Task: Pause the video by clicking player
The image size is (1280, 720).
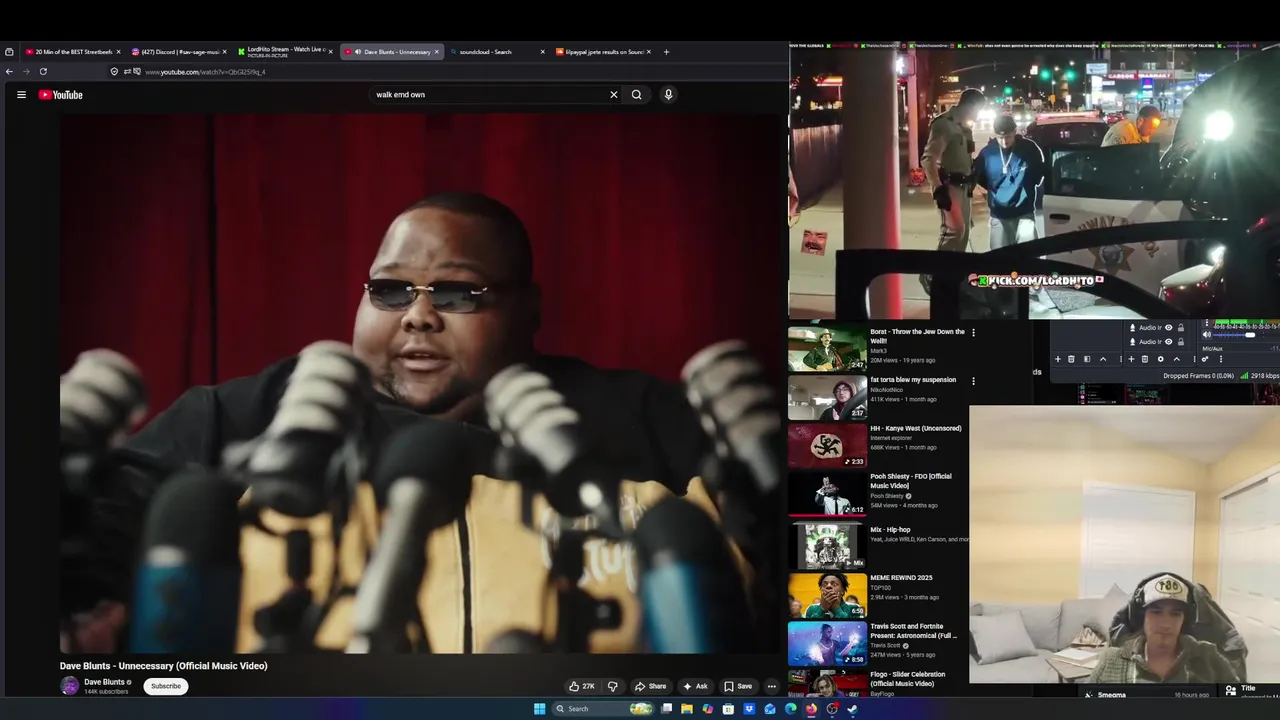Action: (x=420, y=383)
